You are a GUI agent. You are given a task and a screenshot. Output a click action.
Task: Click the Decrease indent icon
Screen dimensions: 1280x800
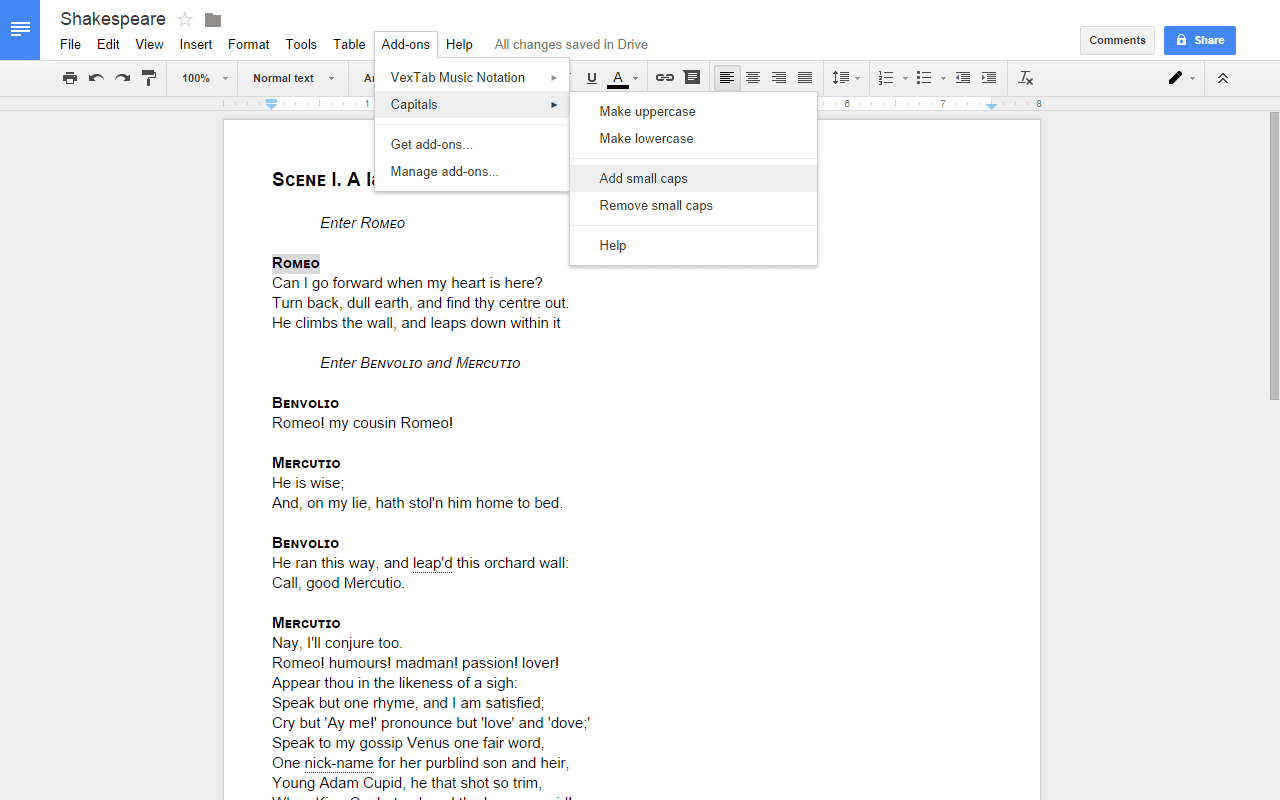tap(963, 78)
